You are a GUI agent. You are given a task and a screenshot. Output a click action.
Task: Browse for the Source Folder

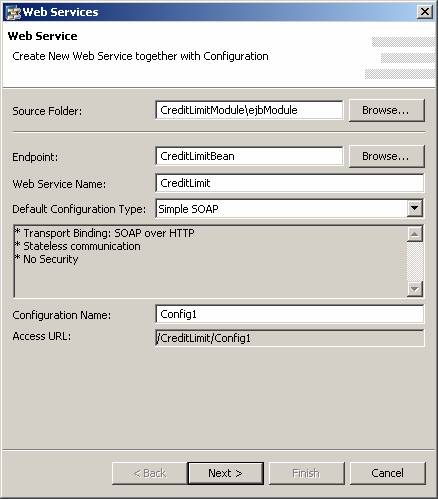click(x=387, y=110)
